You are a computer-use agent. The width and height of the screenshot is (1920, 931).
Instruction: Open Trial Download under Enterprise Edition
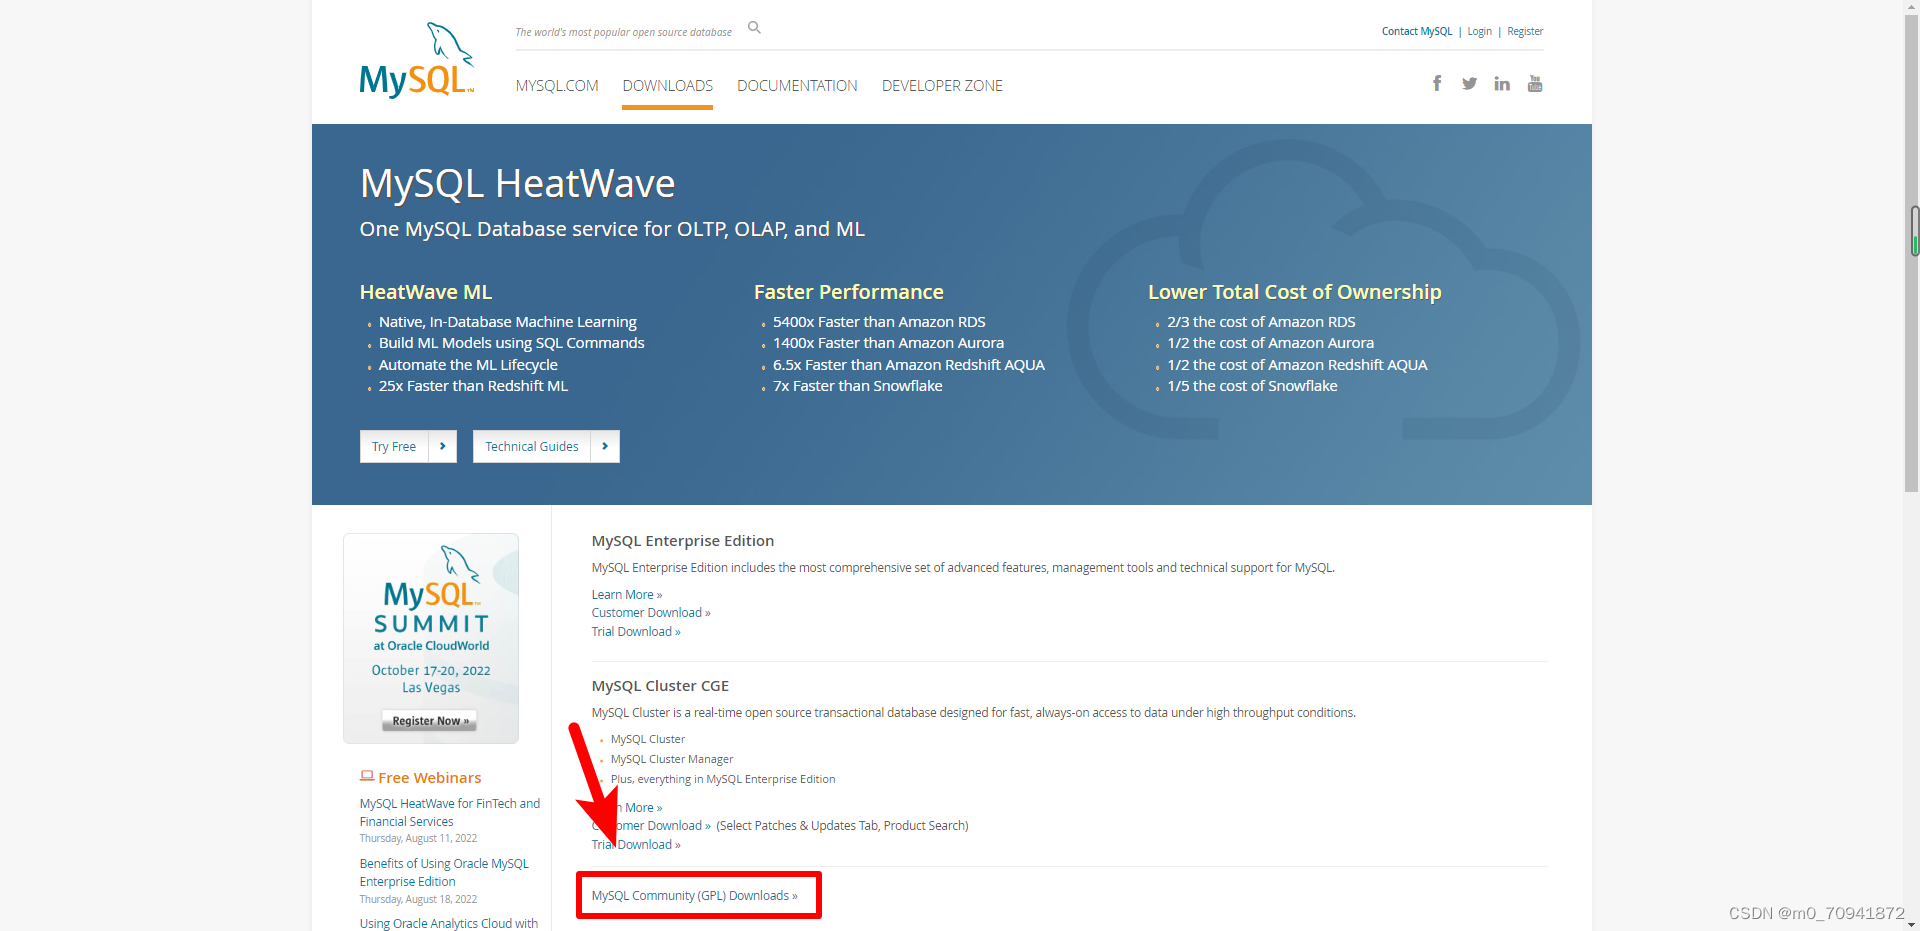636,632
